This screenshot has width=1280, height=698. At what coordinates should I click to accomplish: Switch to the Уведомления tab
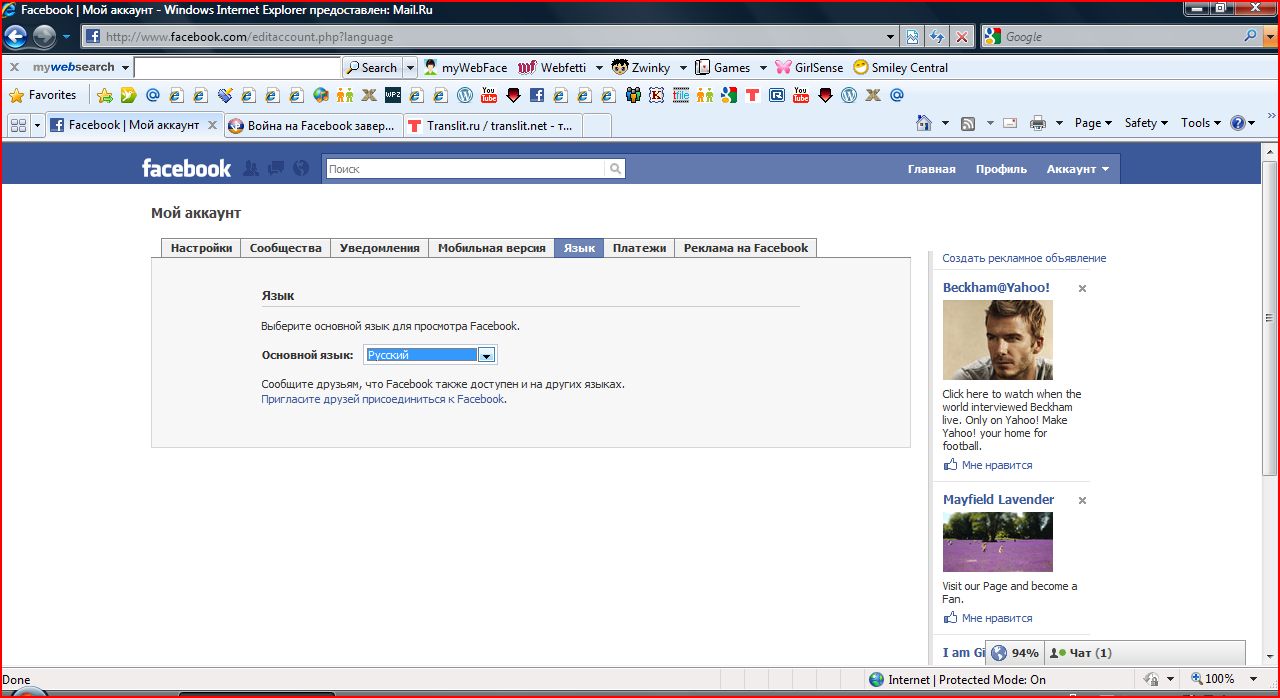point(379,248)
